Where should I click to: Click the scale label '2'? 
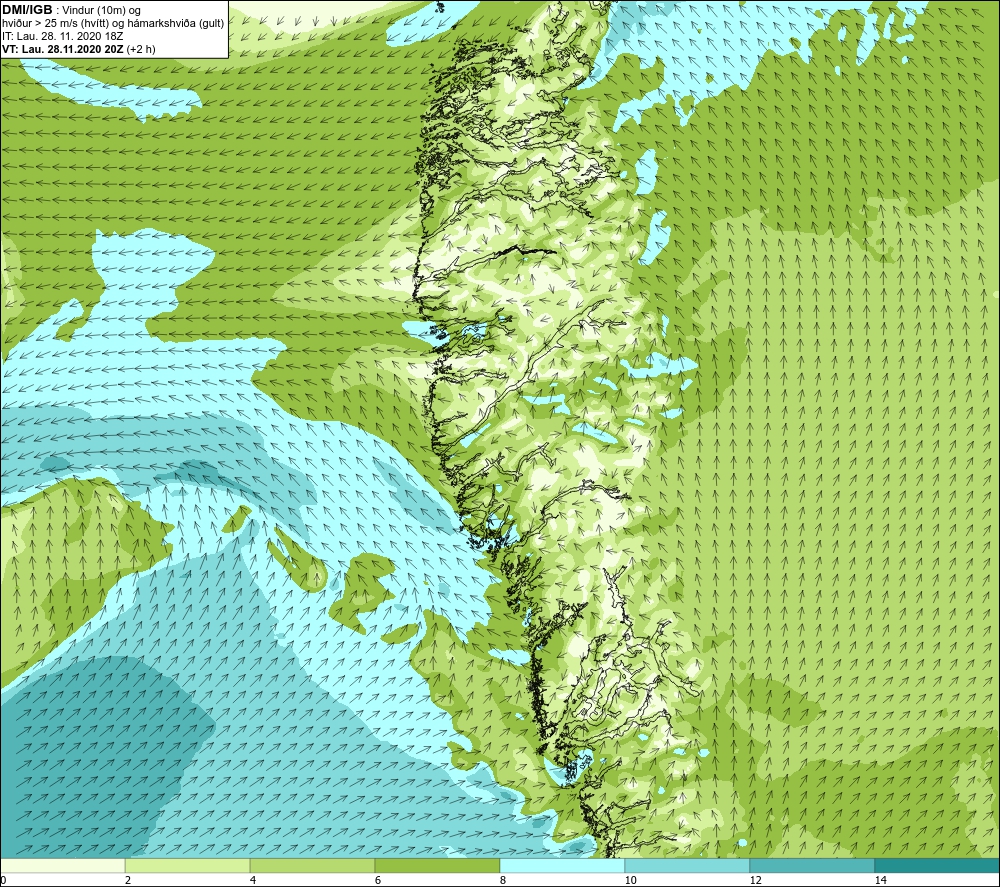tap(128, 880)
